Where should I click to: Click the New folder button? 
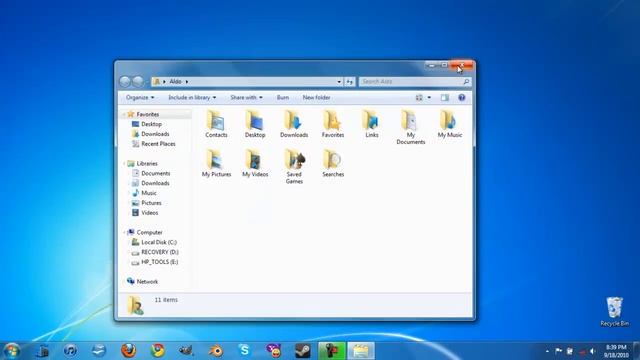point(316,98)
